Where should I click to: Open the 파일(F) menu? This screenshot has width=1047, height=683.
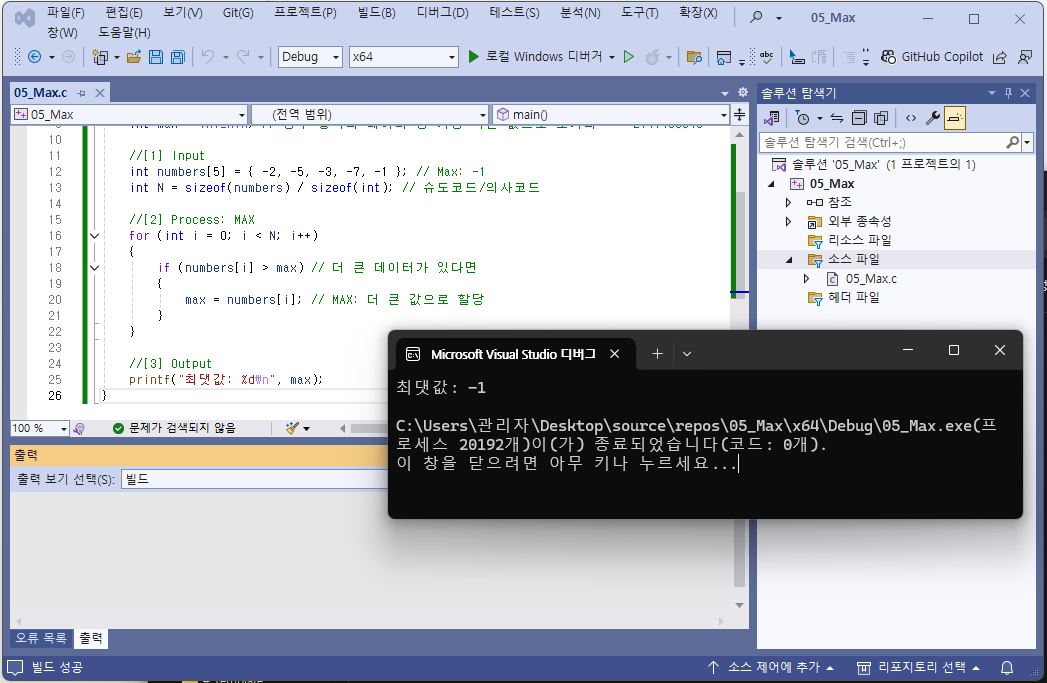(65, 13)
